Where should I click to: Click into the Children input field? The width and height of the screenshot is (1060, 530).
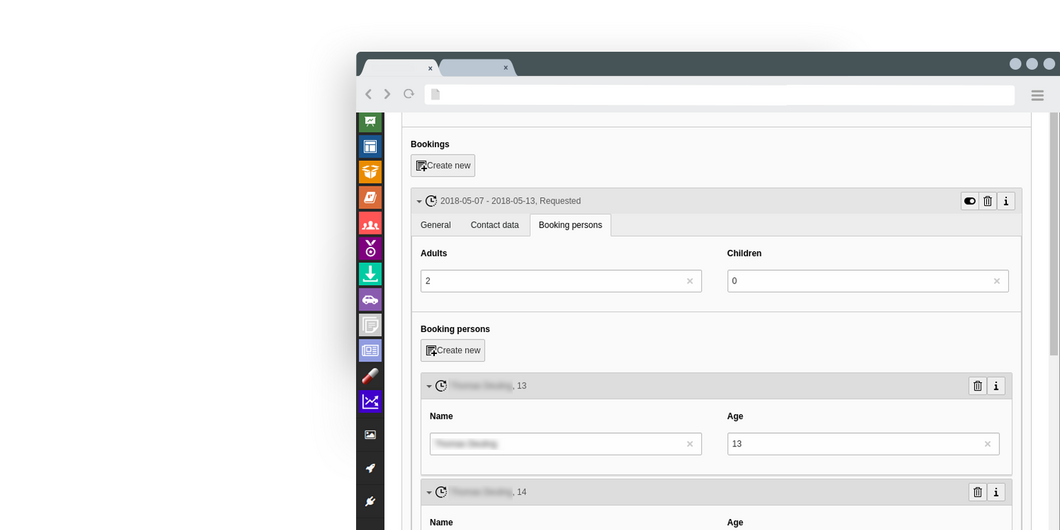tap(868, 281)
